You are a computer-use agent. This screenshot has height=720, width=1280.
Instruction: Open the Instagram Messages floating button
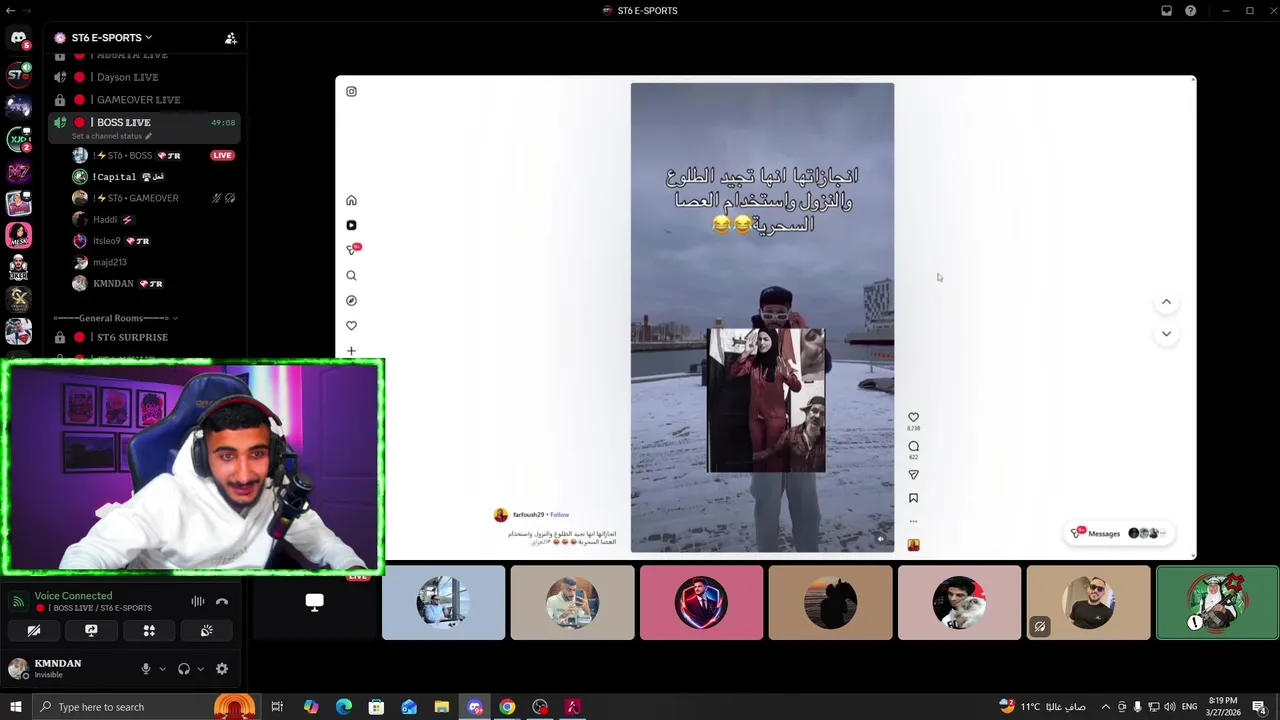point(1117,533)
